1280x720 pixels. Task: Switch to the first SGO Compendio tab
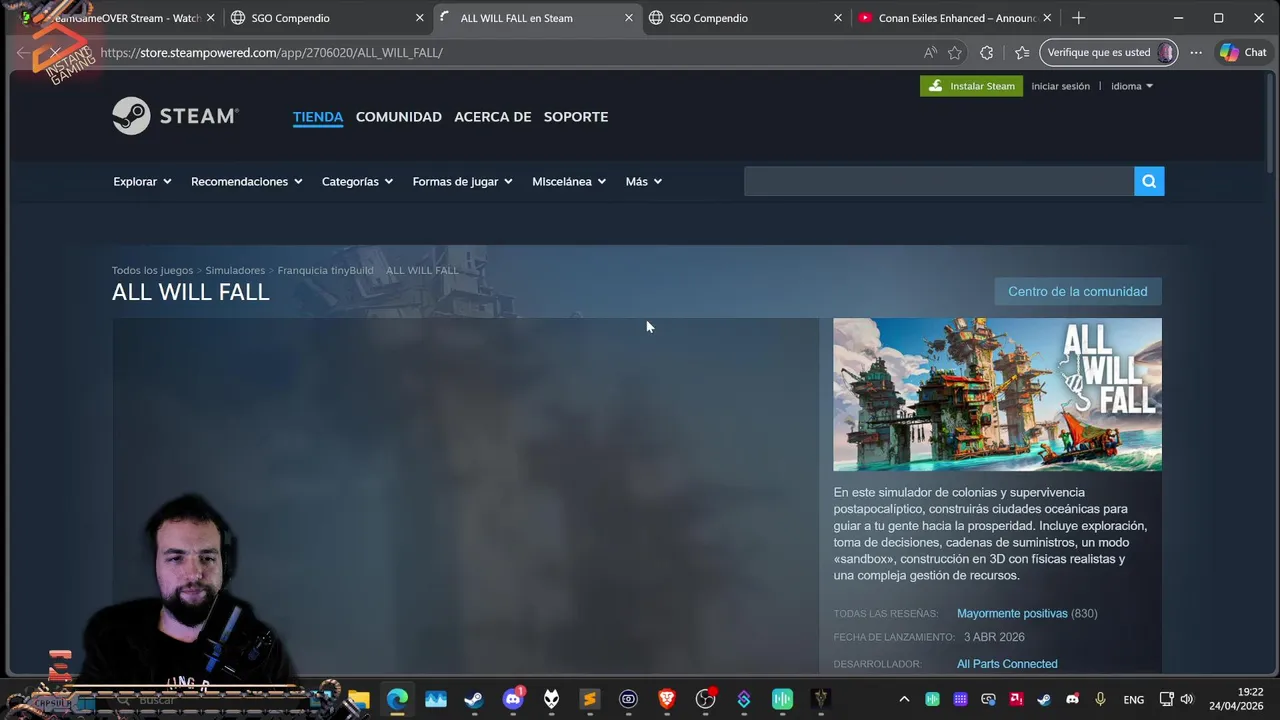pos(326,18)
